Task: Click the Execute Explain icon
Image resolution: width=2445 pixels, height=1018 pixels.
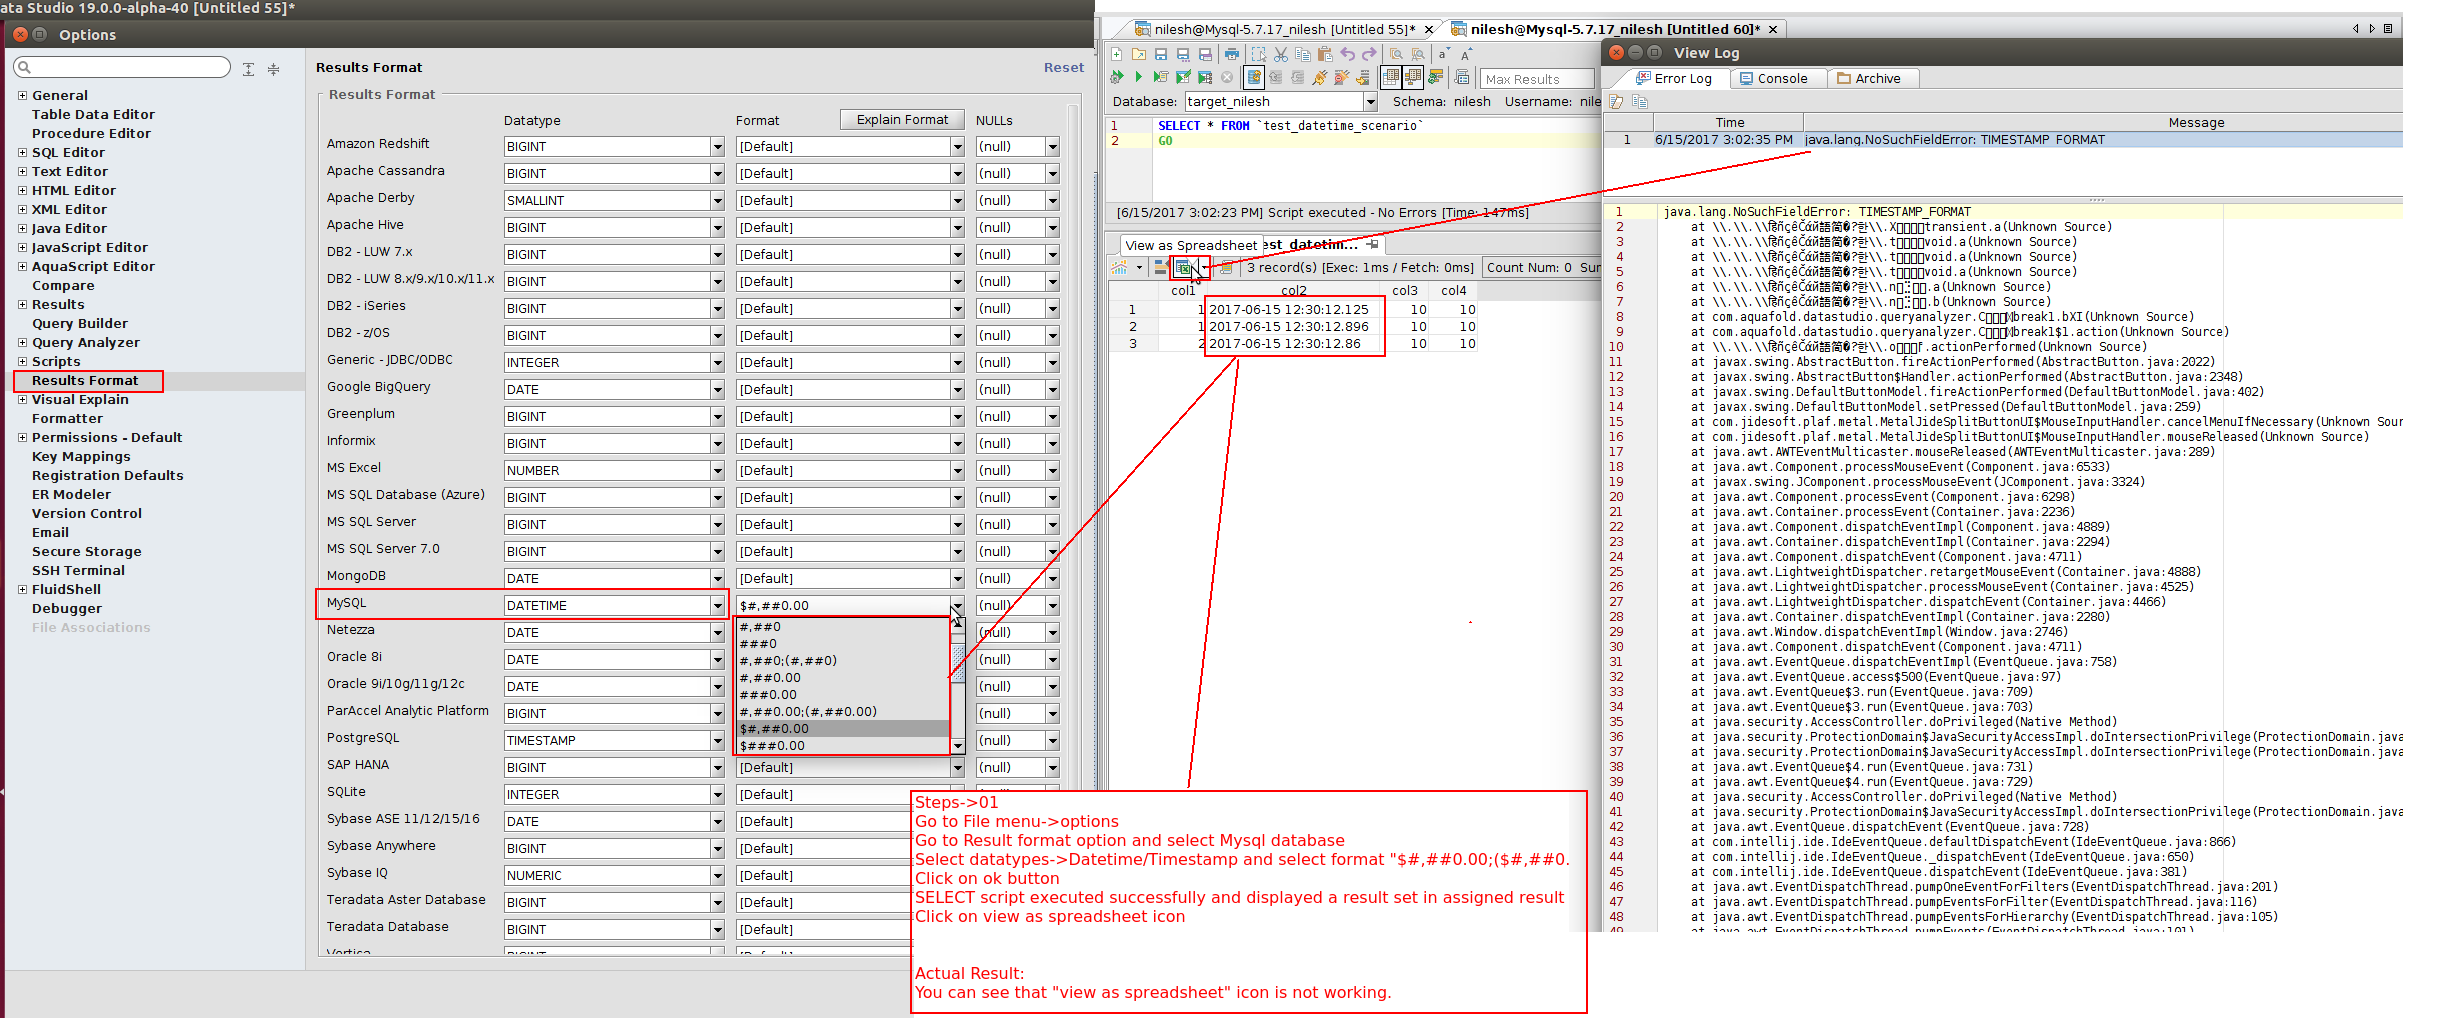Action: pos(1205,77)
